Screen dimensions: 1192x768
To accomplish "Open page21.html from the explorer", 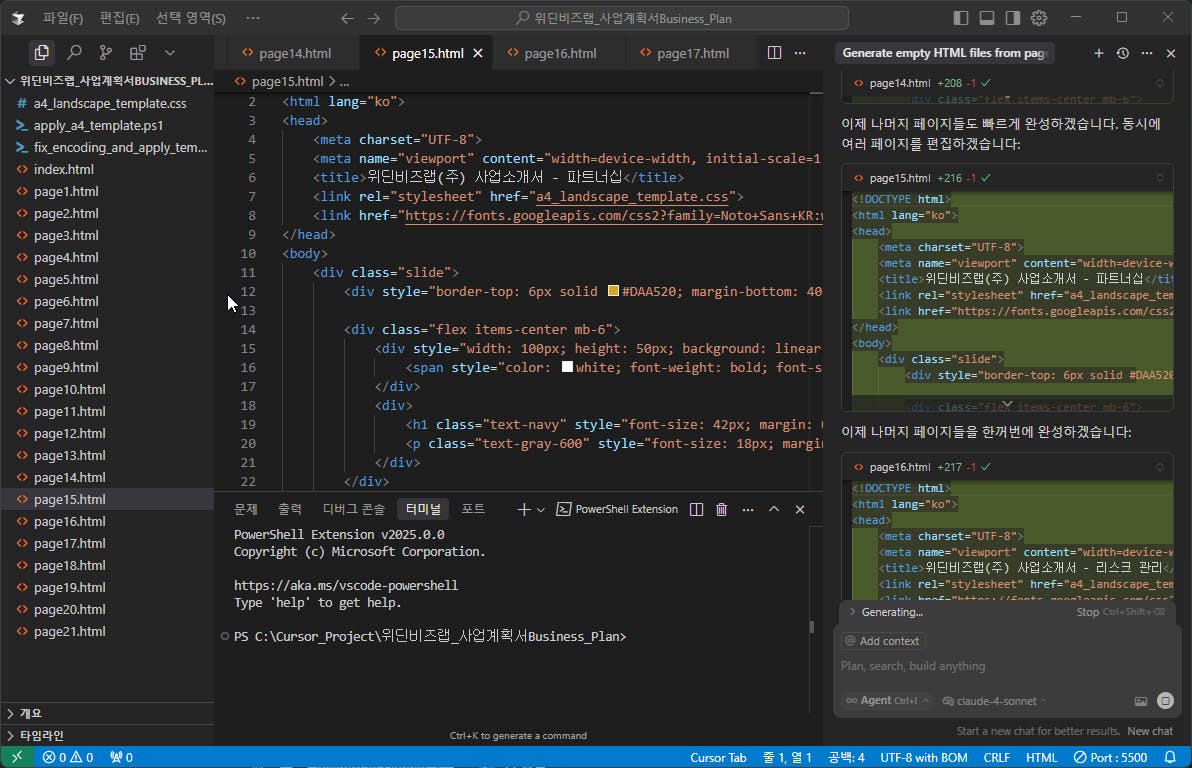I will click(x=106, y=631).
